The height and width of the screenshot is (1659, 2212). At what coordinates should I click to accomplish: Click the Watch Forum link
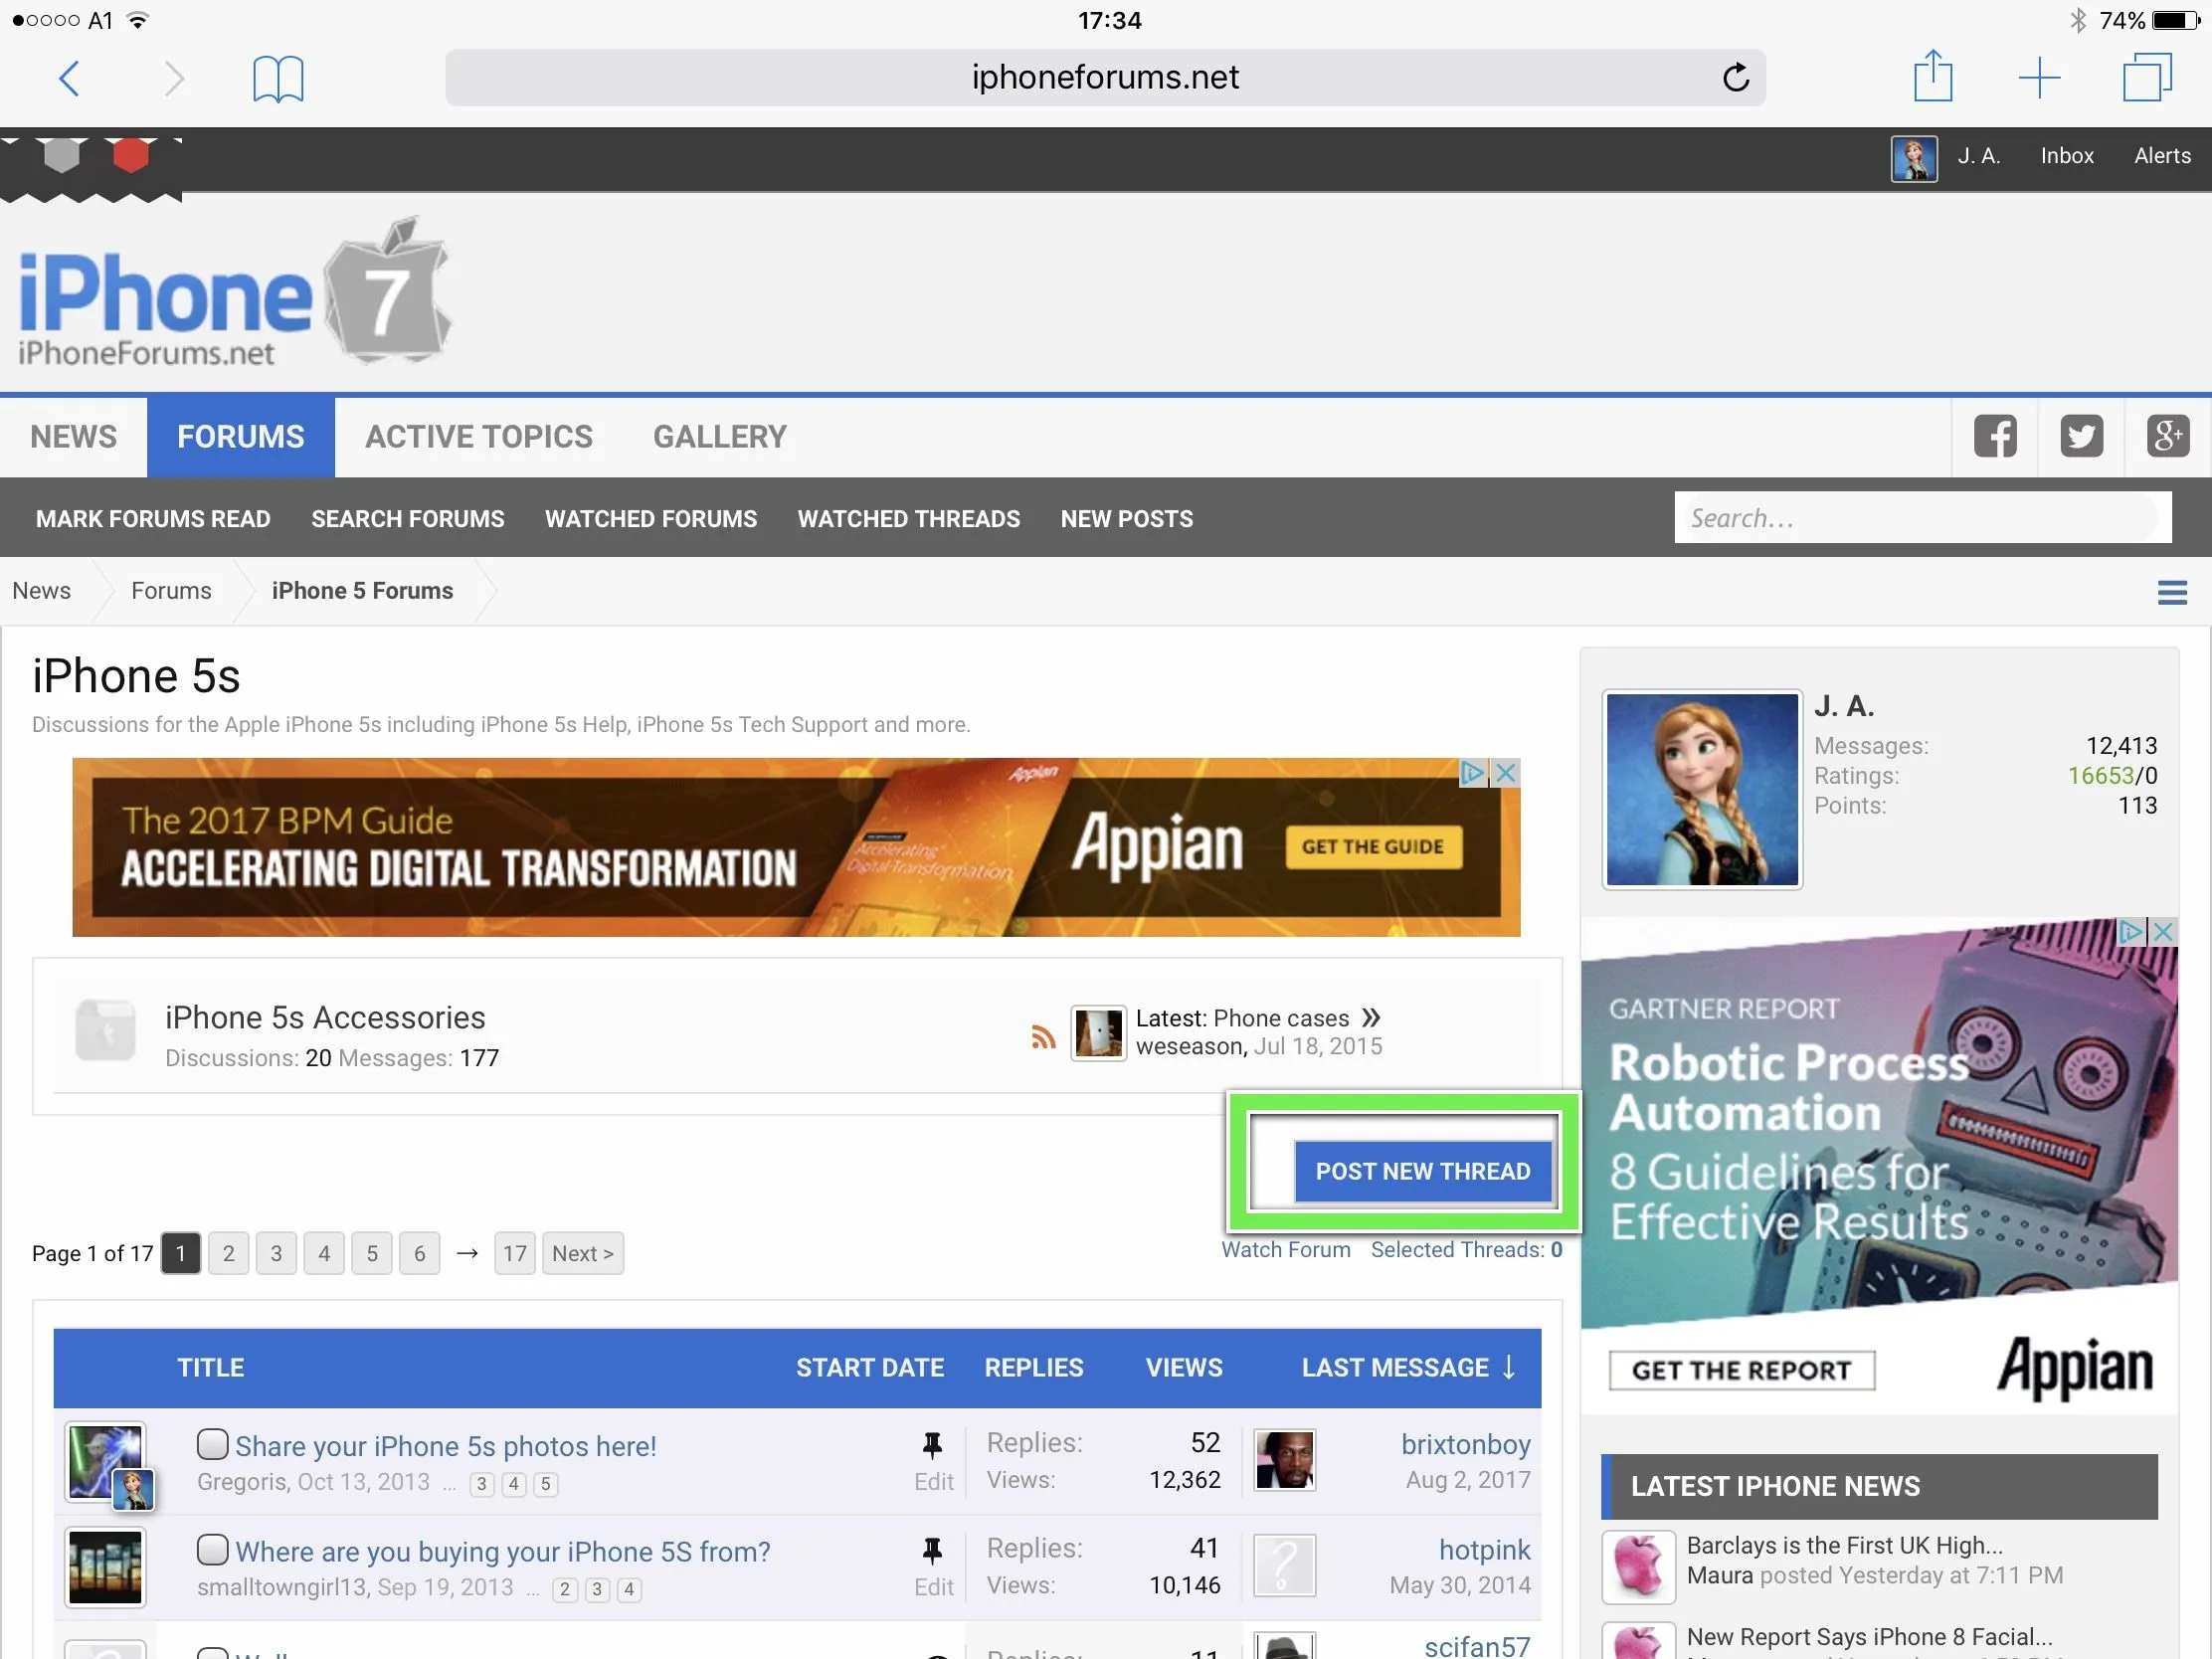(1285, 1250)
